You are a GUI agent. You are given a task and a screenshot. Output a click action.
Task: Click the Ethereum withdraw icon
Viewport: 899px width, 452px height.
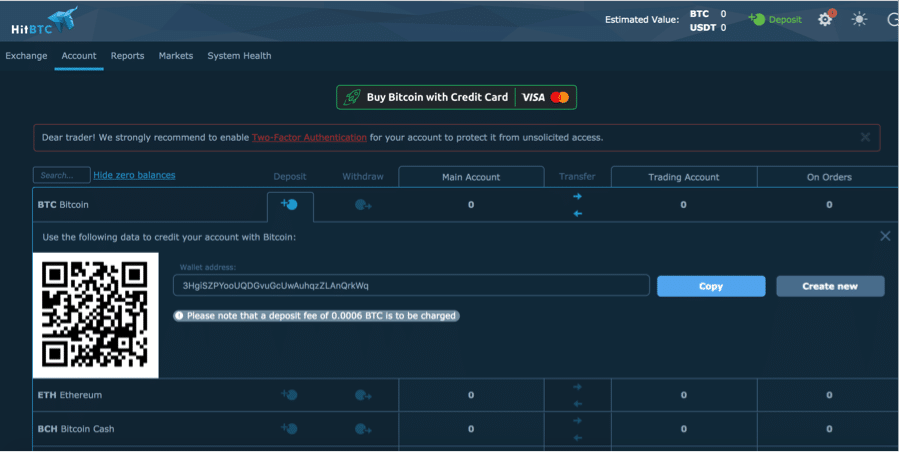(363, 395)
